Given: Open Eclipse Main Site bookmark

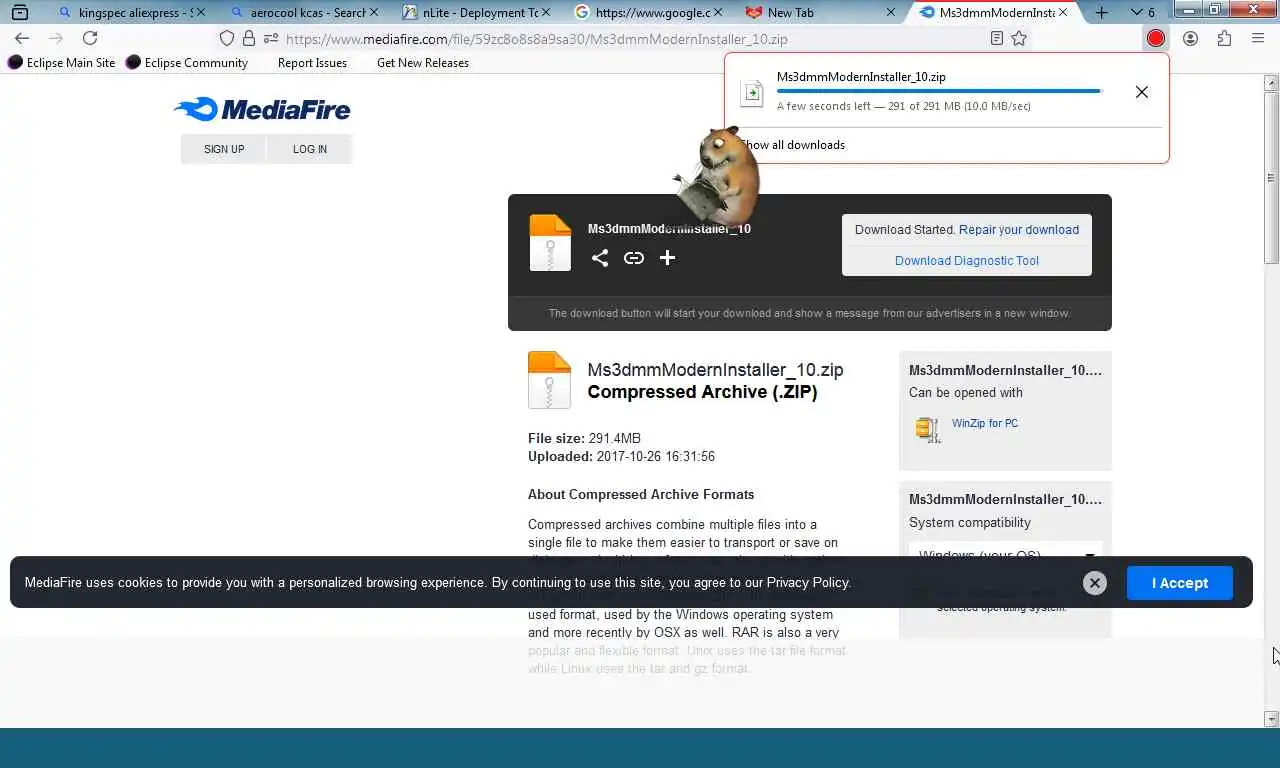Looking at the screenshot, I should [x=62, y=62].
